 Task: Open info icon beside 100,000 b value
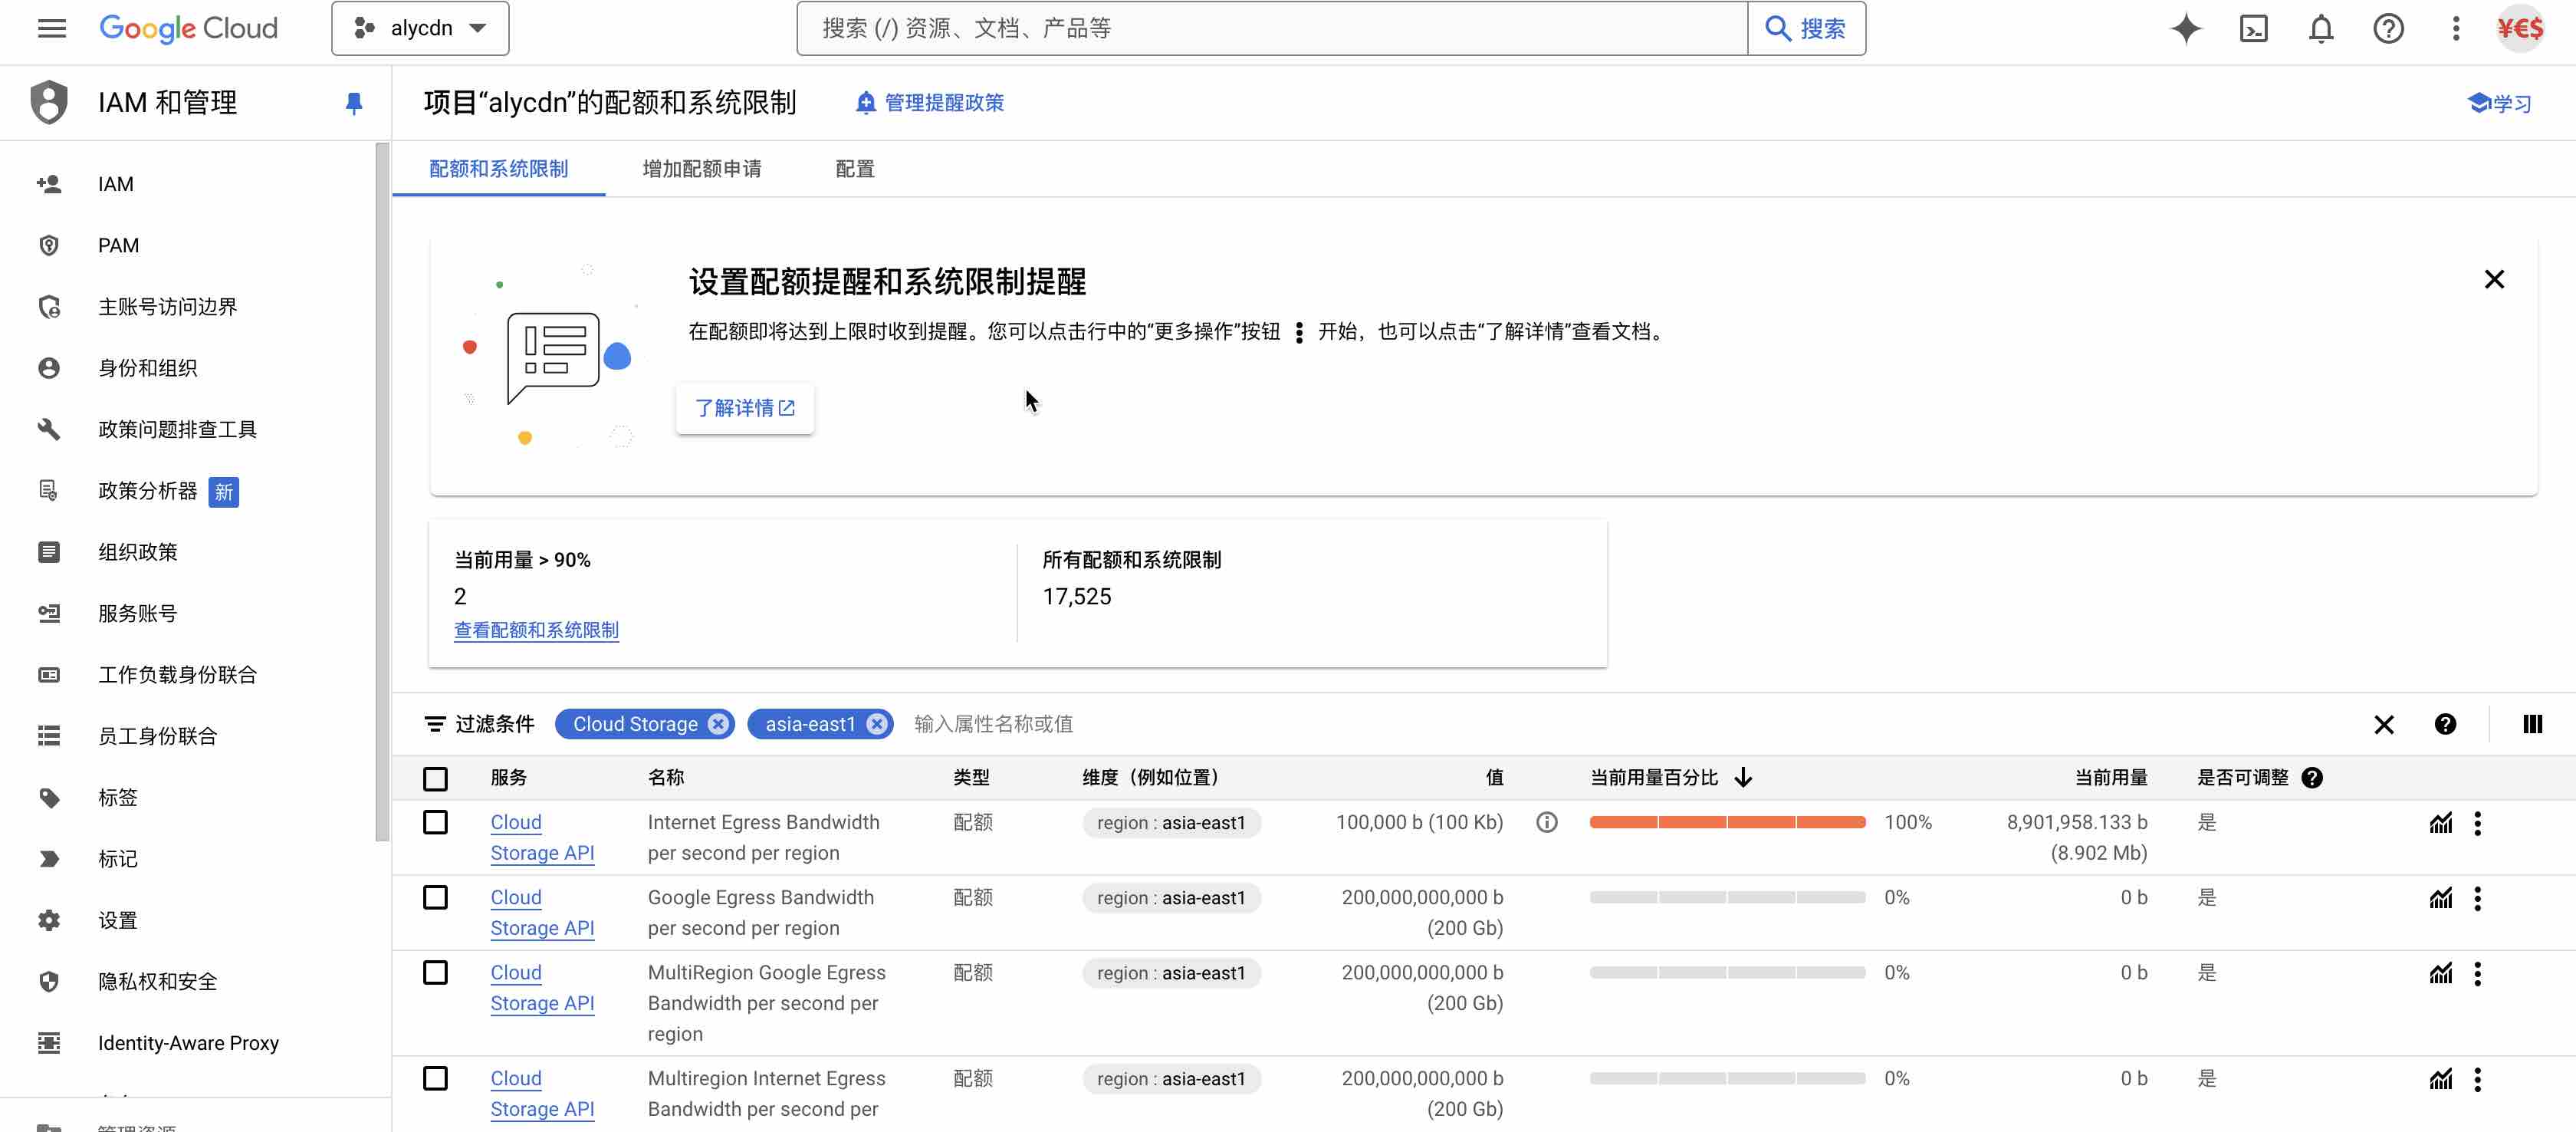tap(1546, 822)
